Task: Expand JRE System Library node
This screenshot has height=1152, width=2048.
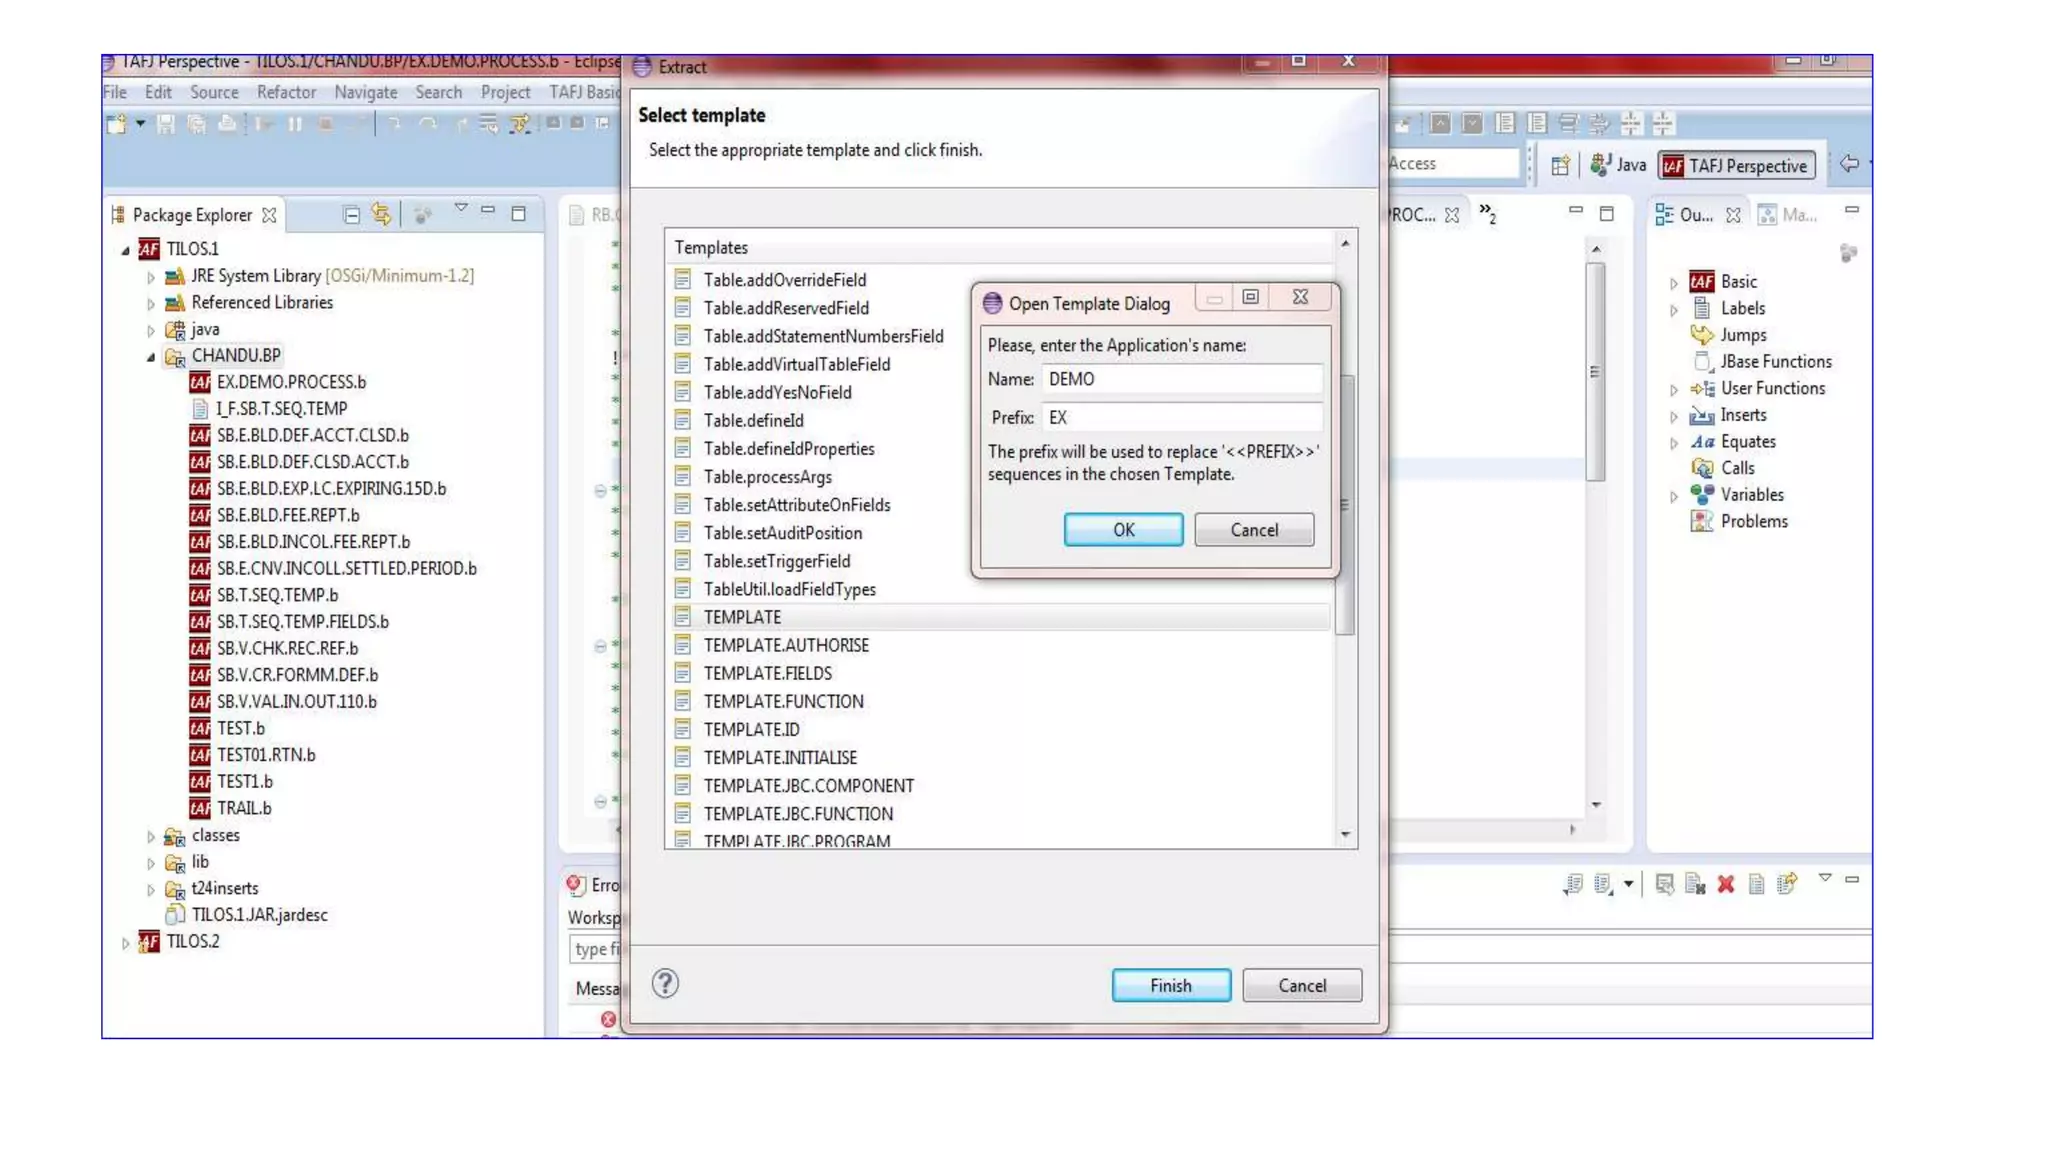Action: (x=151, y=277)
